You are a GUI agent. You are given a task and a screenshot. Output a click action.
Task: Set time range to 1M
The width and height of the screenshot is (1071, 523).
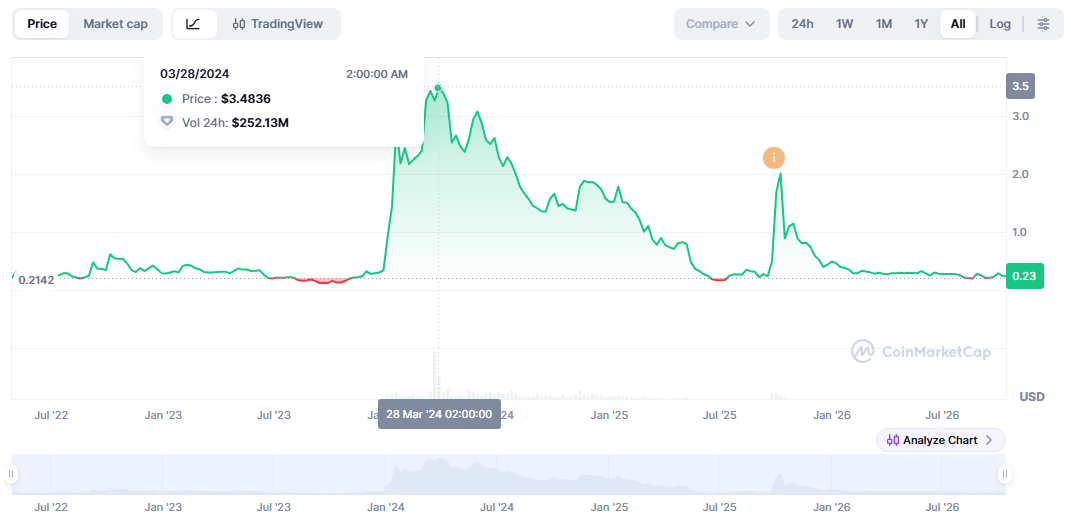(x=884, y=24)
